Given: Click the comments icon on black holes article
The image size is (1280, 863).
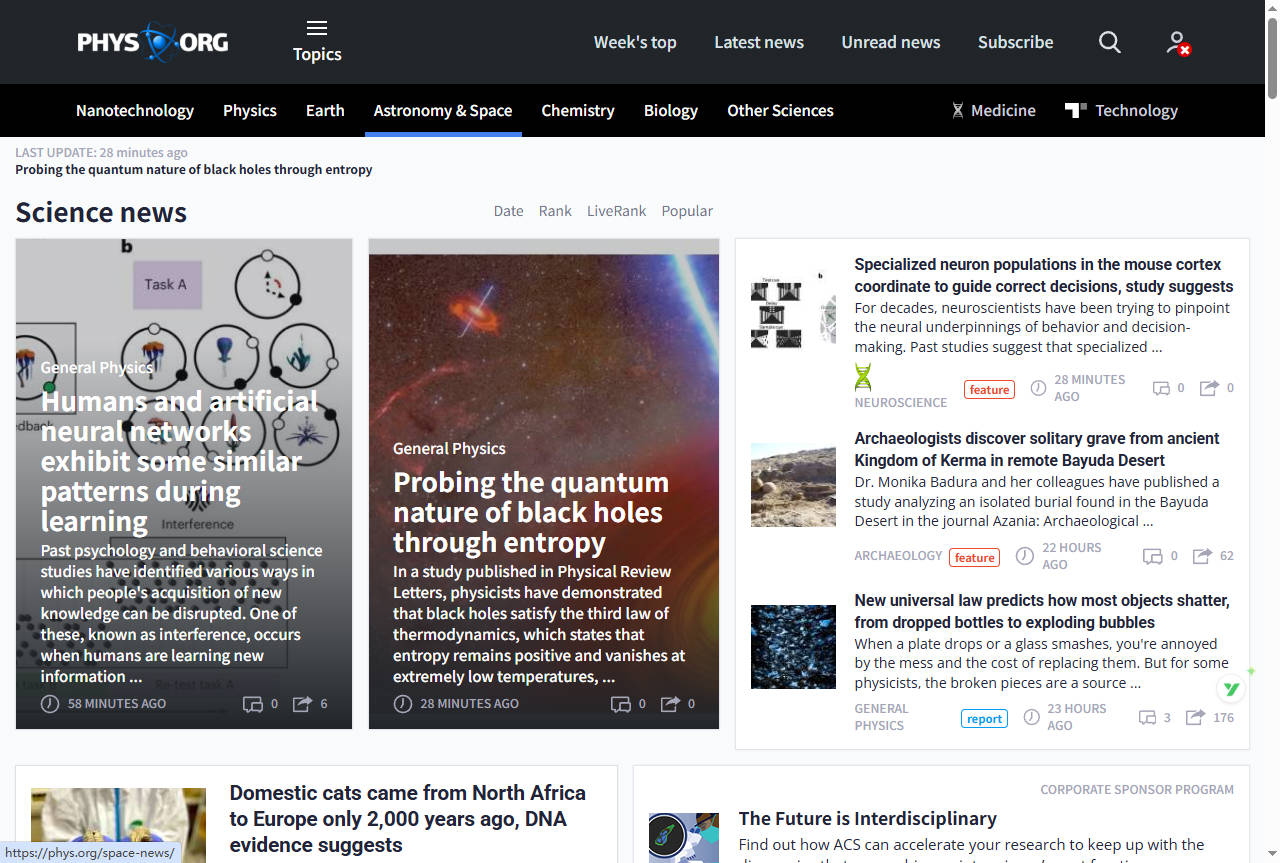Looking at the screenshot, I should coord(621,704).
